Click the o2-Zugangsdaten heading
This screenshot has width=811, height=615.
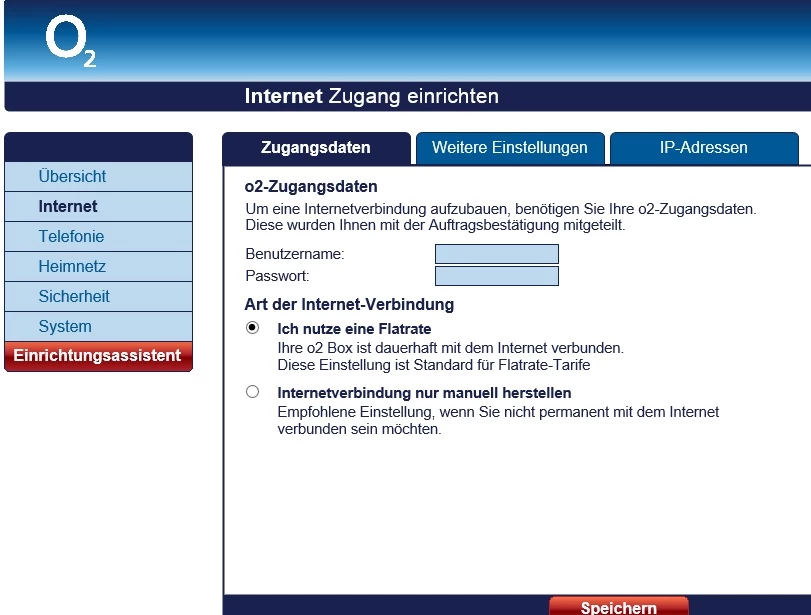point(311,187)
